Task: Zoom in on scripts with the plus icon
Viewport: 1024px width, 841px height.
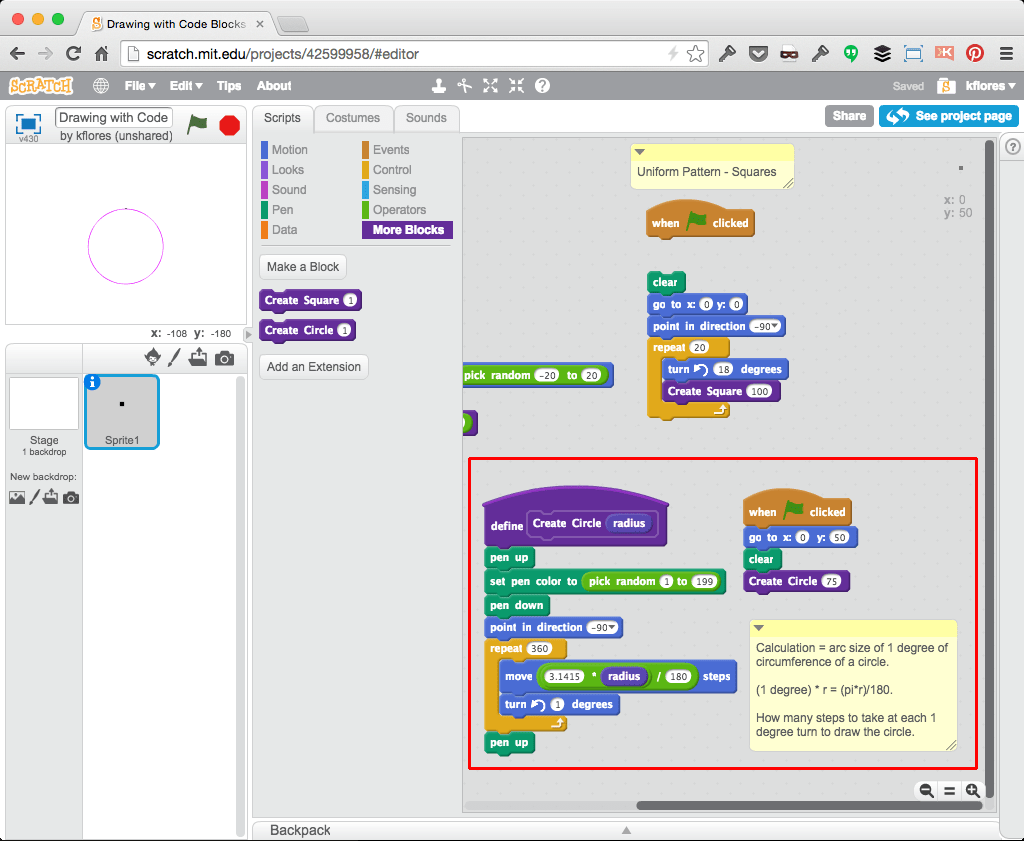Action: coord(971,791)
